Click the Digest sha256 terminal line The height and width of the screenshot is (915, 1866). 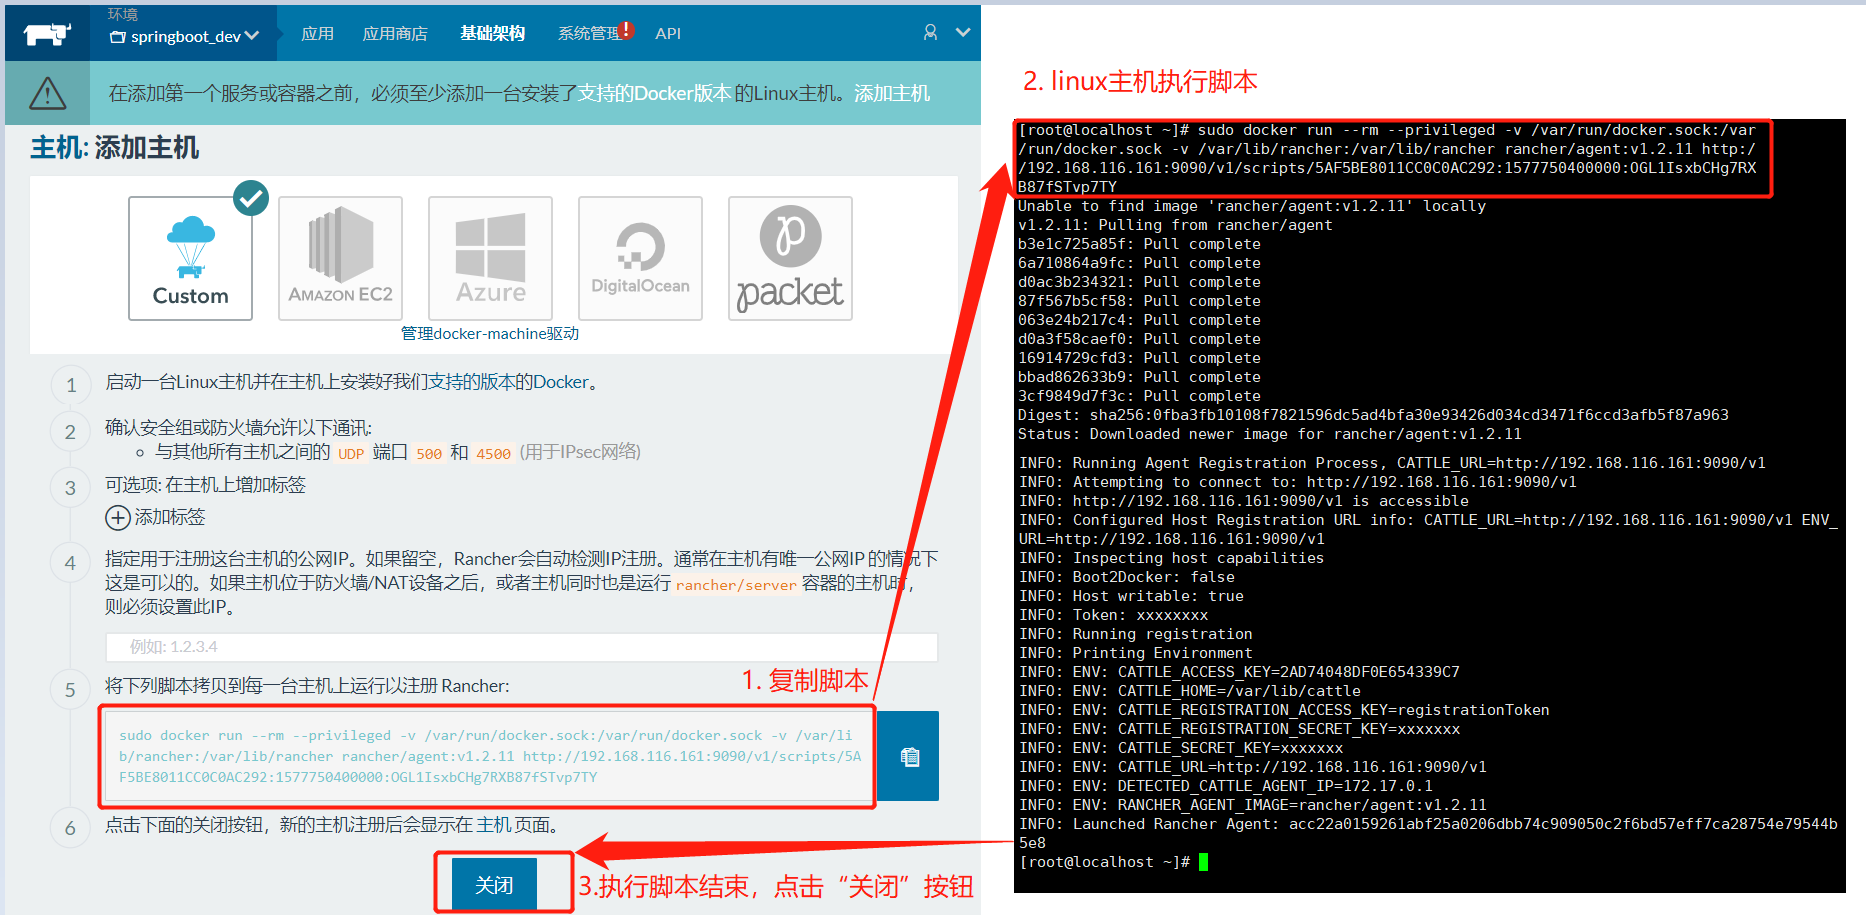(1373, 415)
